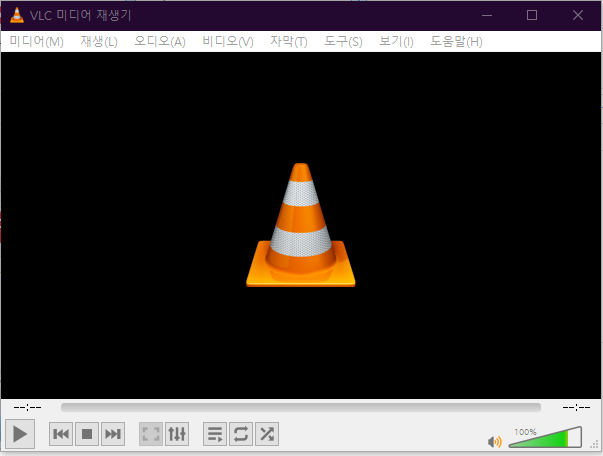
Task: Mute audio using the speaker icon
Action: [x=495, y=442]
